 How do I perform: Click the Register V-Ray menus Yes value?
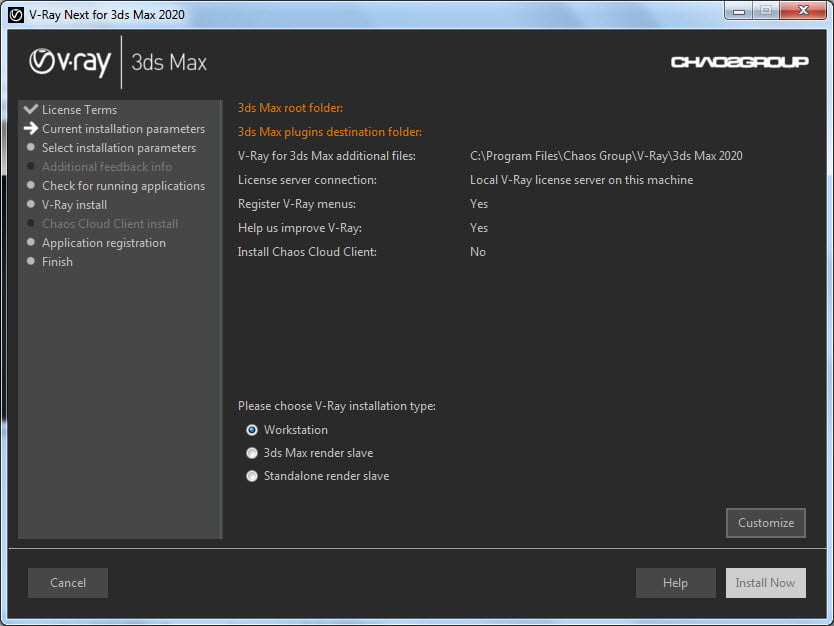point(479,204)
